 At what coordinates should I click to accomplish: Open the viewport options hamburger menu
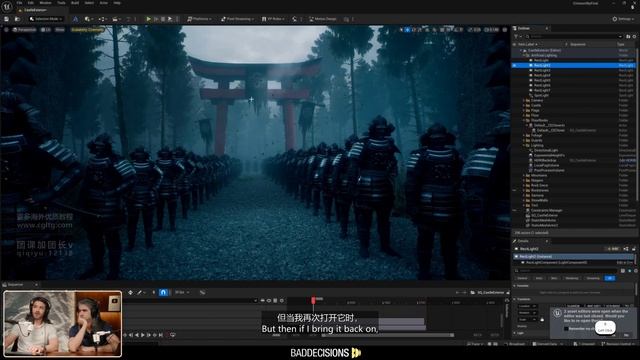coord(6,30)
